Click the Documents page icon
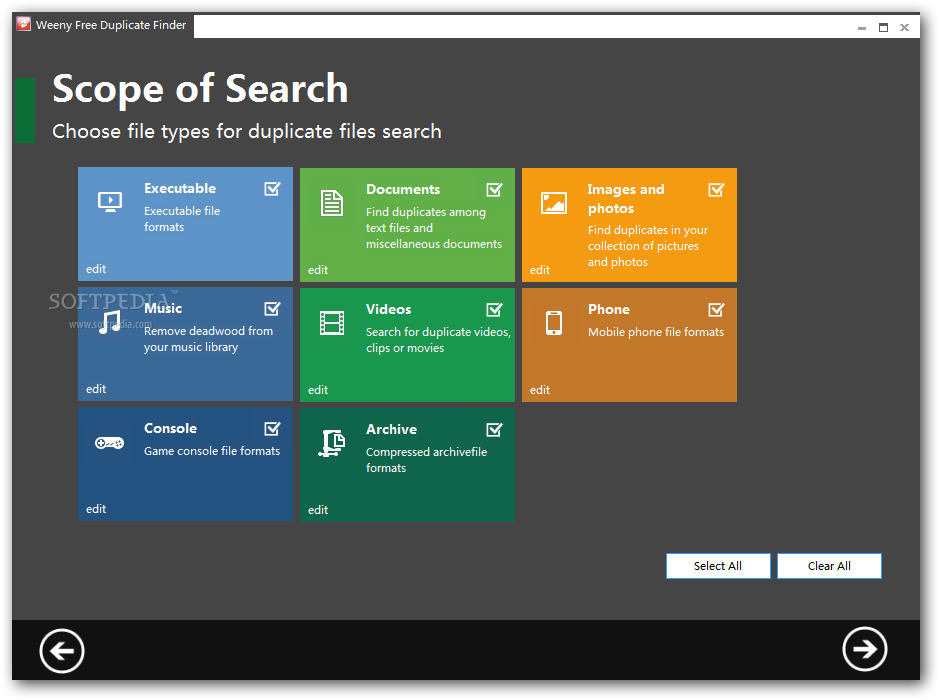940x700 pixels. click(332, 203)
